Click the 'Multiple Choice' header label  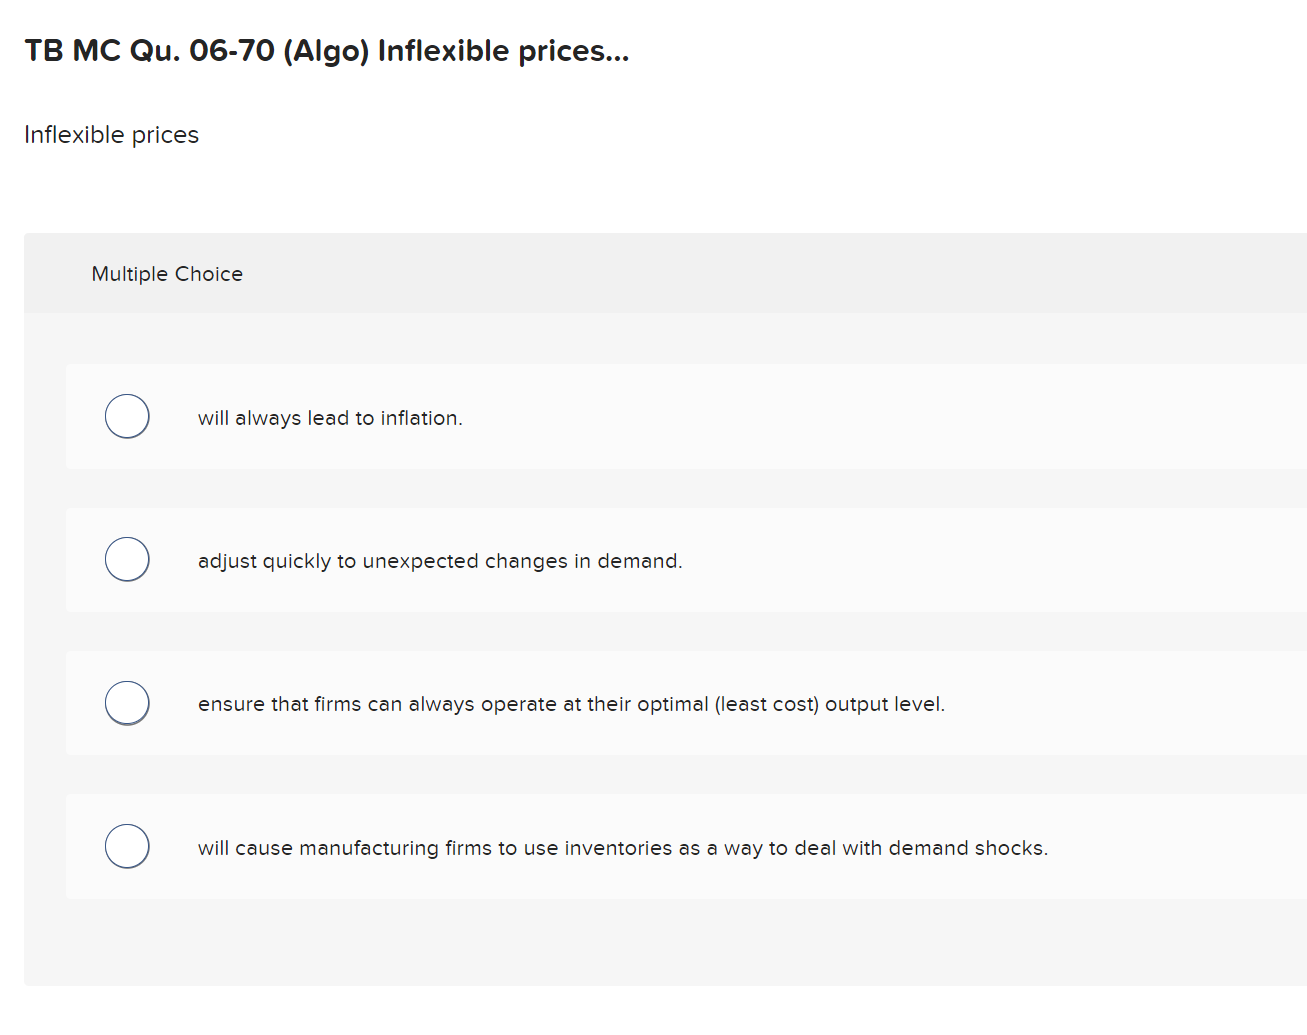167,273
